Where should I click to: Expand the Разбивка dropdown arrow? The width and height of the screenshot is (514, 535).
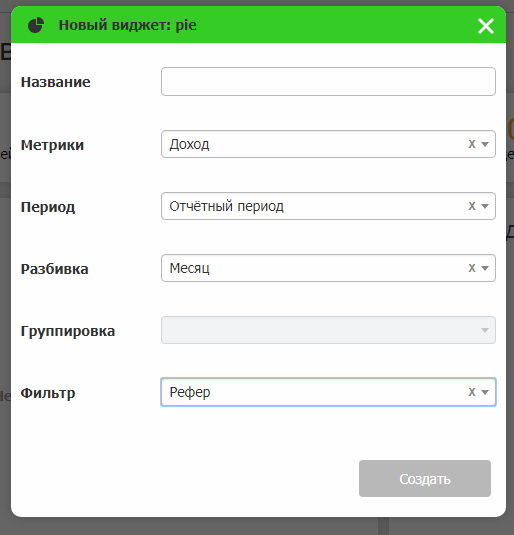(x=485, y=268)
